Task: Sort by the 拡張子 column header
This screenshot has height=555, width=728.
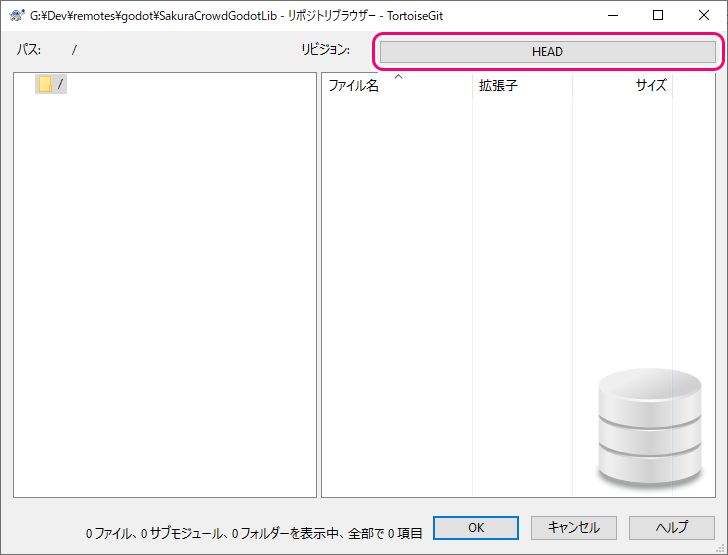Action: pos(498,86)
